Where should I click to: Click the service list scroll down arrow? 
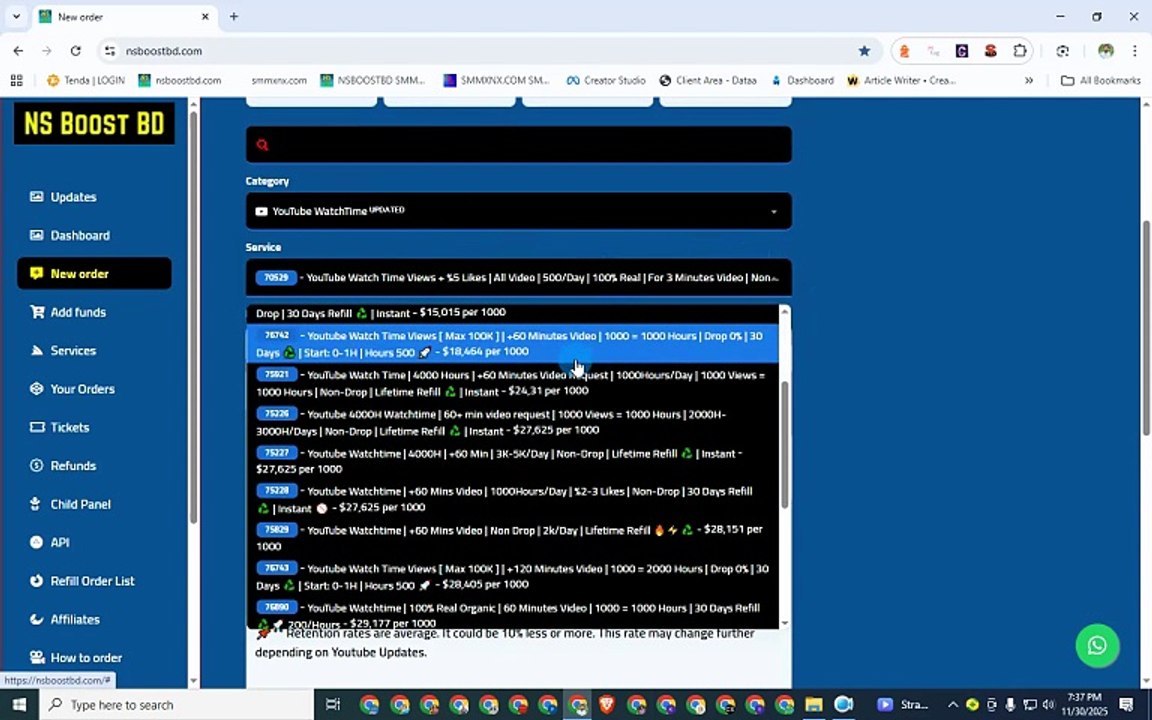tap(785, 623)
